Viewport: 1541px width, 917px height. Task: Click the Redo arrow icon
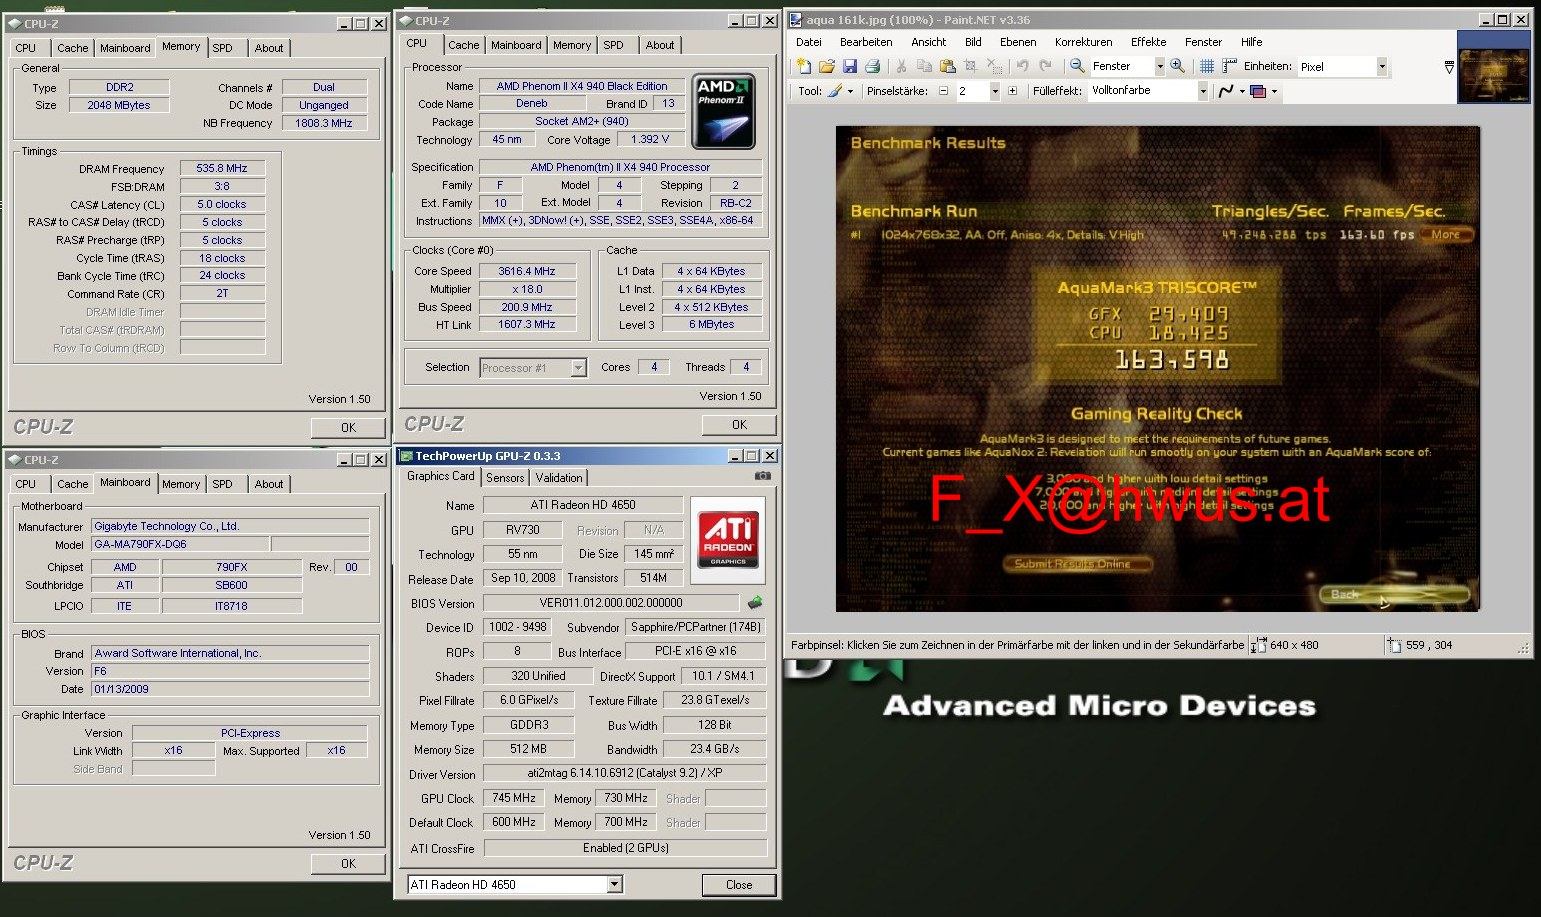pos(1045,66)
